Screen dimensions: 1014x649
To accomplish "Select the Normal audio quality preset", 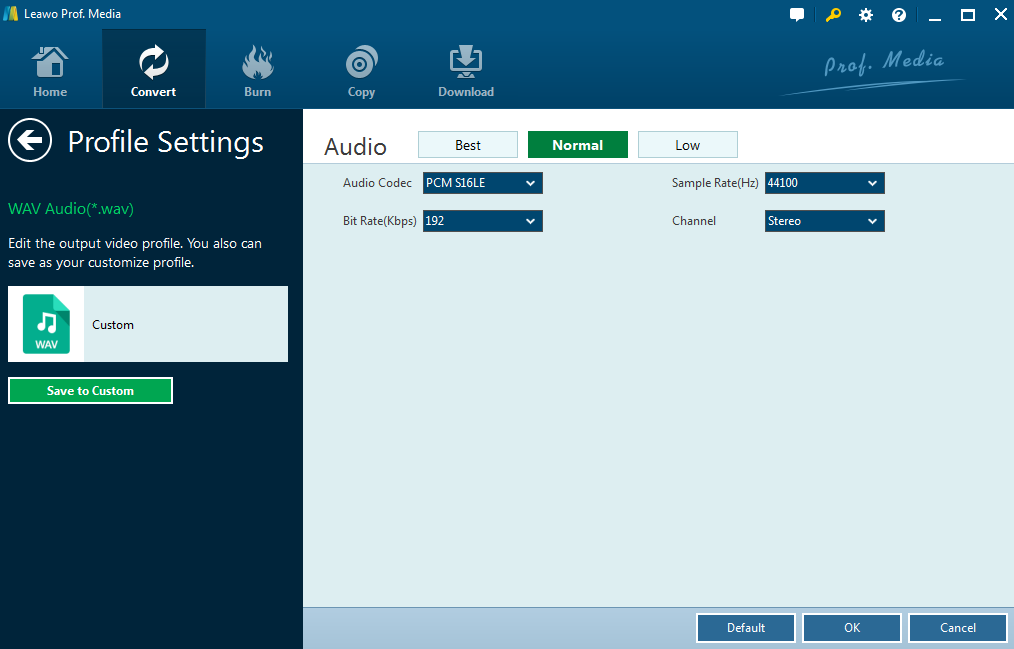I will coord(577,145).
